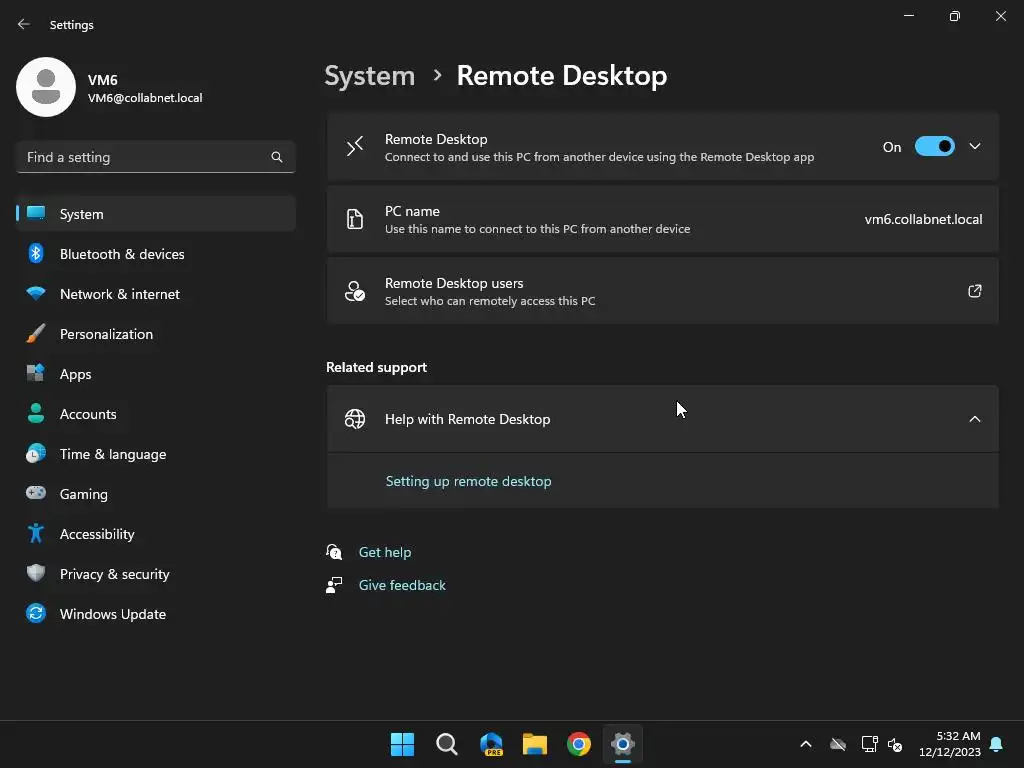
Task: Click the vm6.collabnet.local PC name value
Action: tap(923, 219)
